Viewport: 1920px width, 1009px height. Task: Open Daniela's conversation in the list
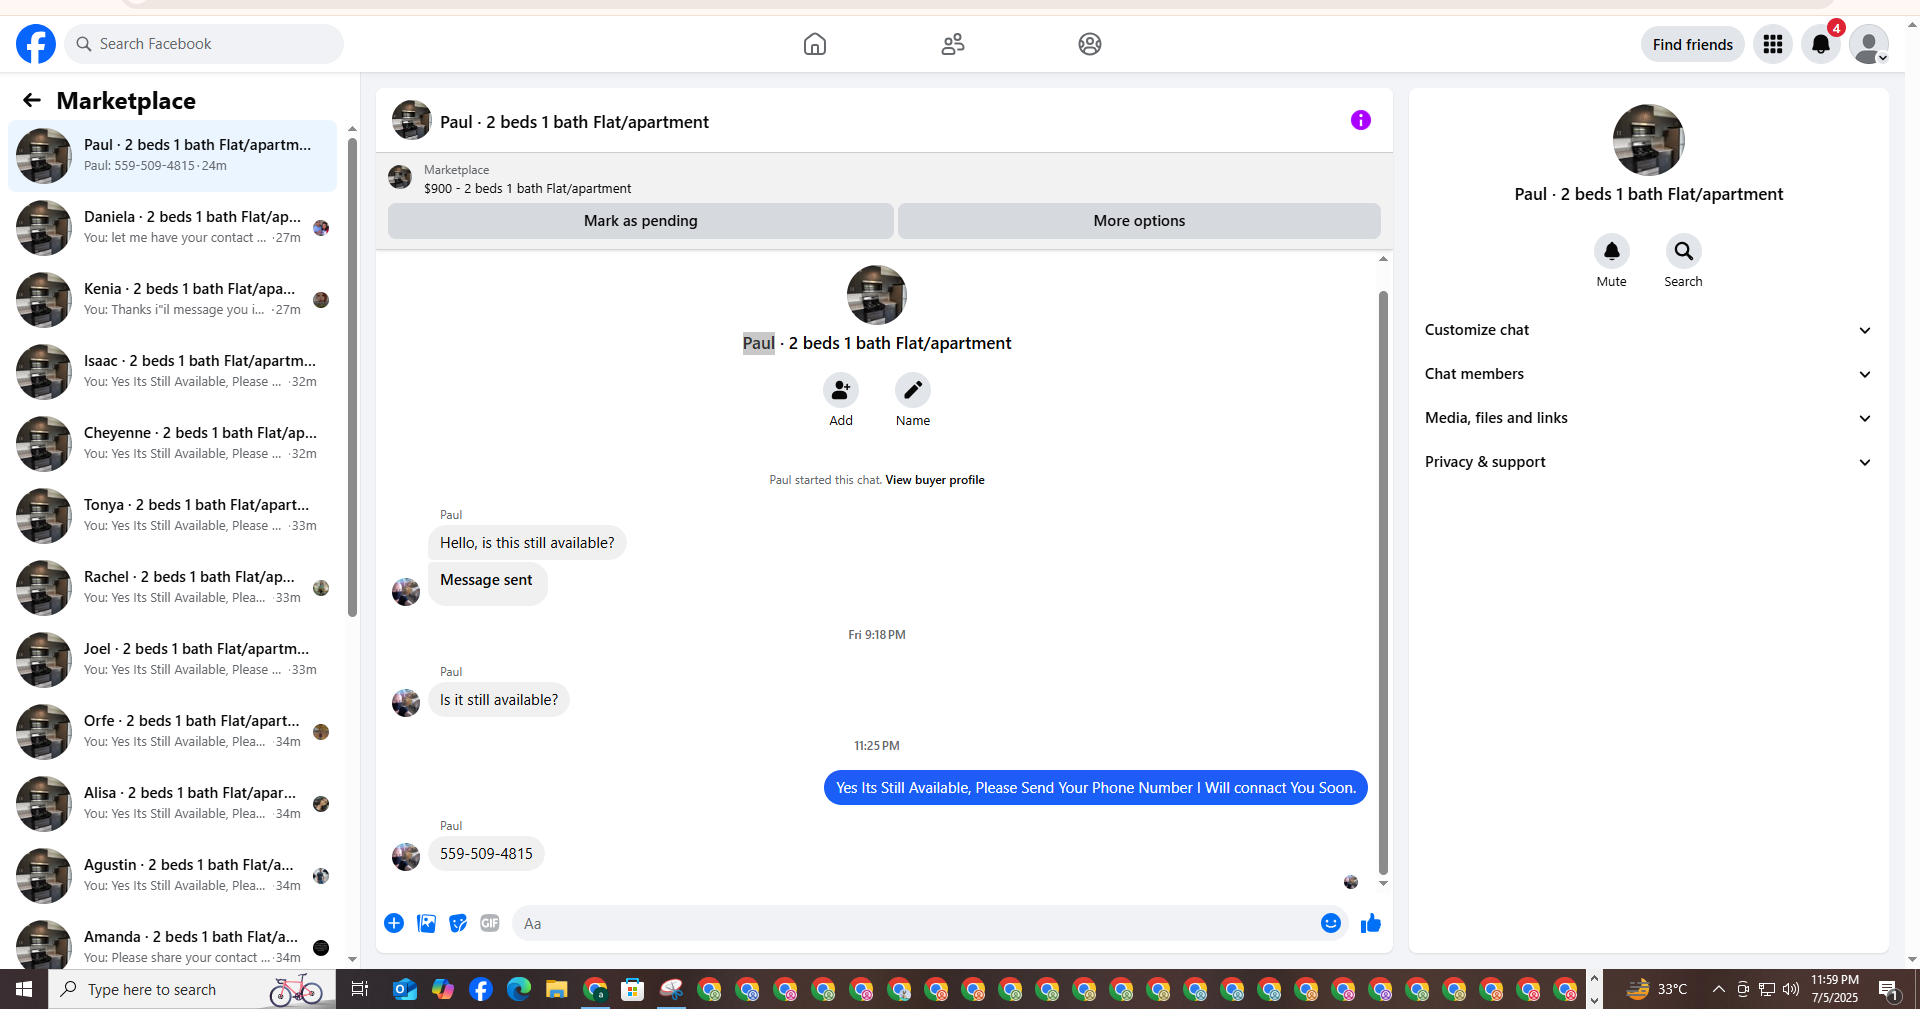(x=172, y=228)
